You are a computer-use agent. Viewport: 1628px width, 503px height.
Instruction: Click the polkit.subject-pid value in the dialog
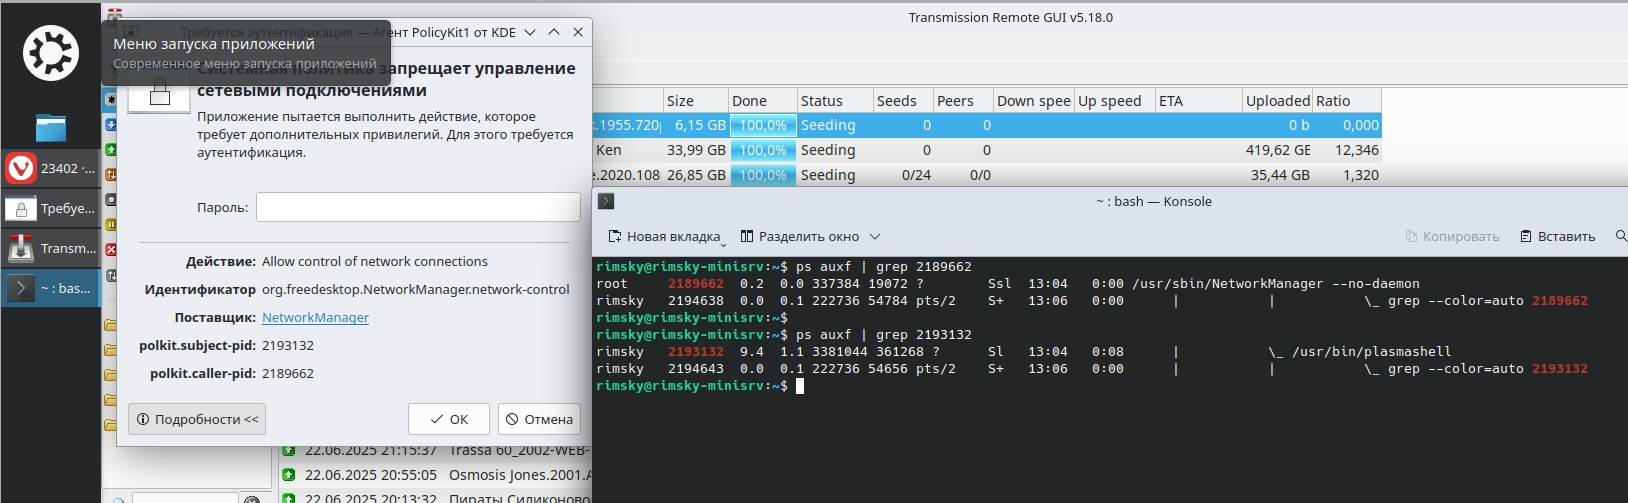pyautogui.click(x=288, y=345)
